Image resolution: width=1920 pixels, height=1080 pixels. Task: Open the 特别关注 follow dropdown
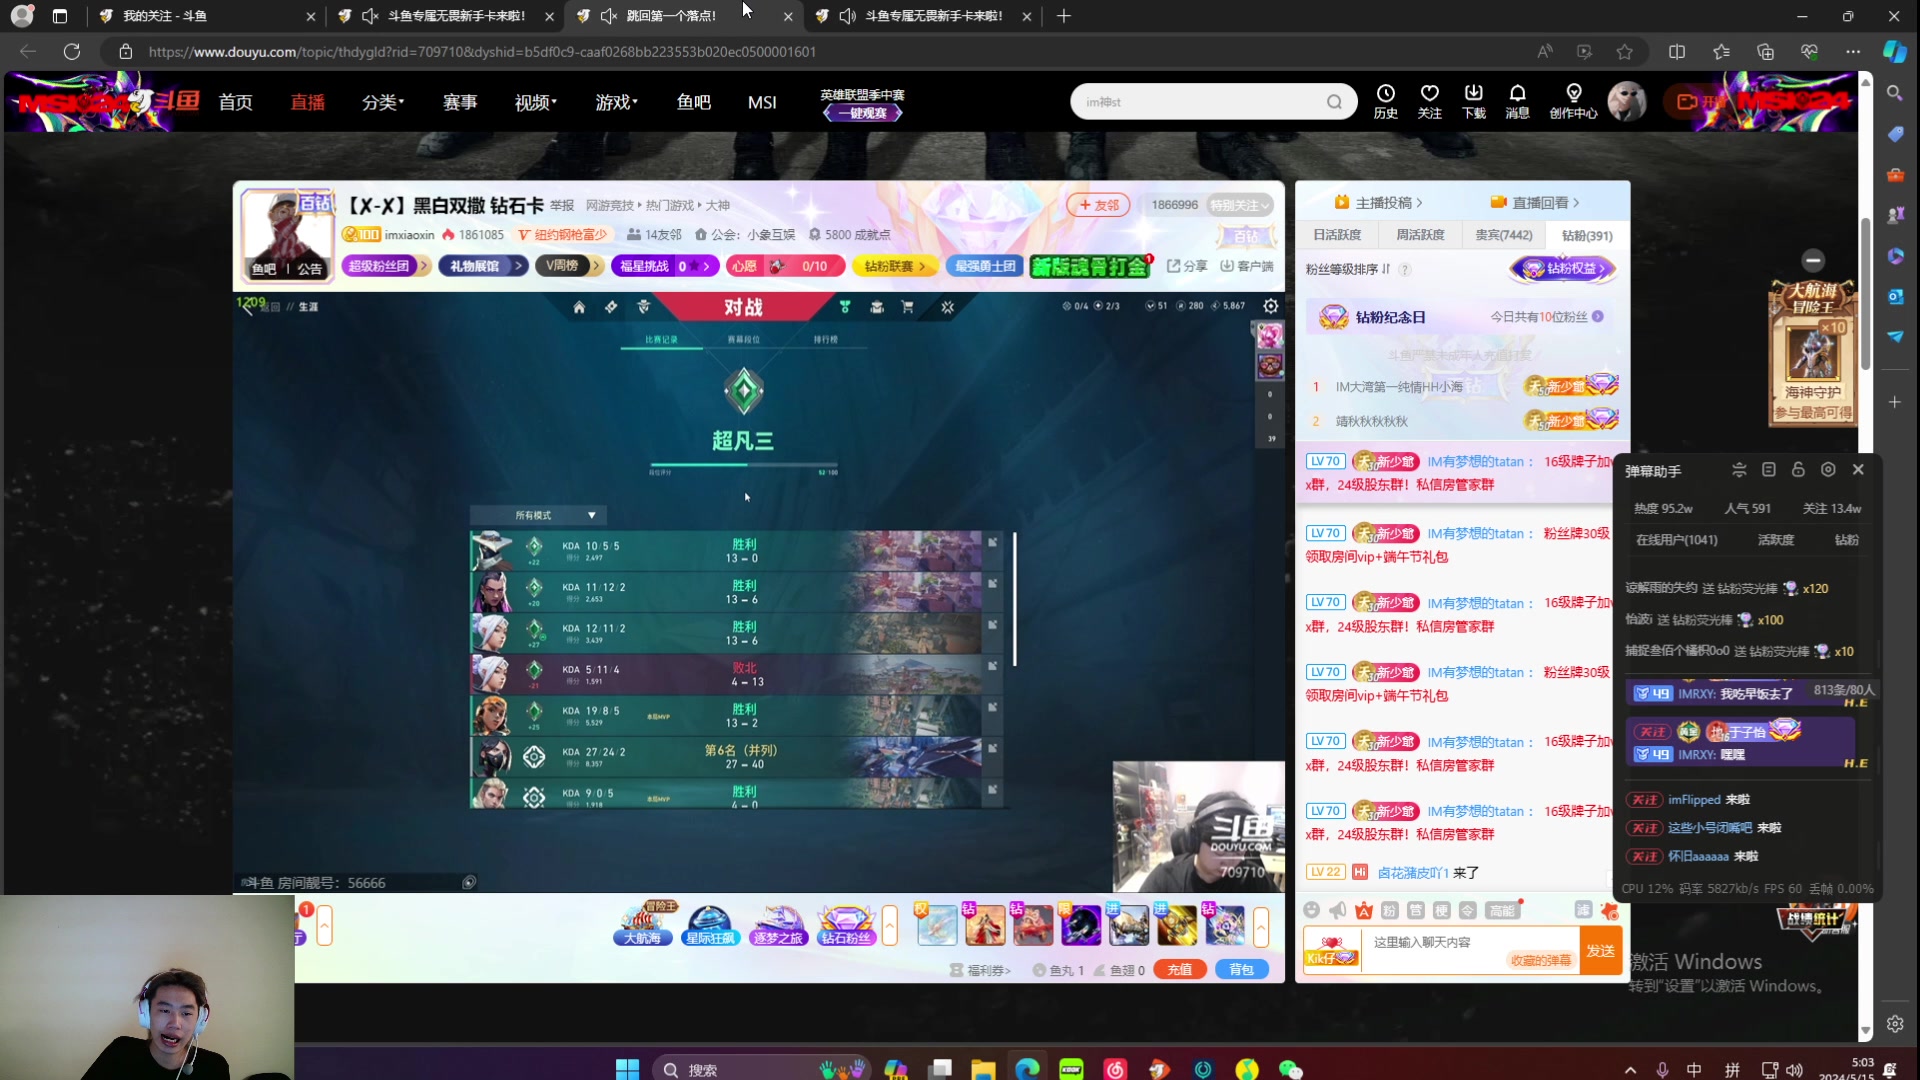pos(1240,205)
